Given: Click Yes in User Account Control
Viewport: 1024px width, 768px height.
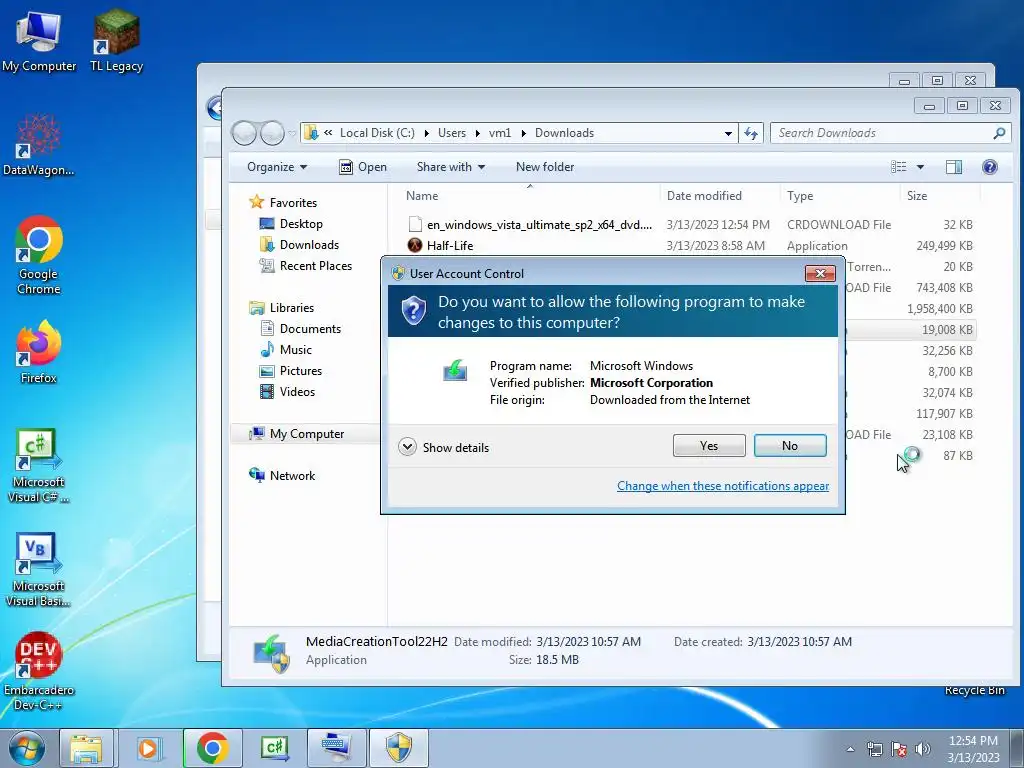Looking at the screenshot, I should coord(709,446).
